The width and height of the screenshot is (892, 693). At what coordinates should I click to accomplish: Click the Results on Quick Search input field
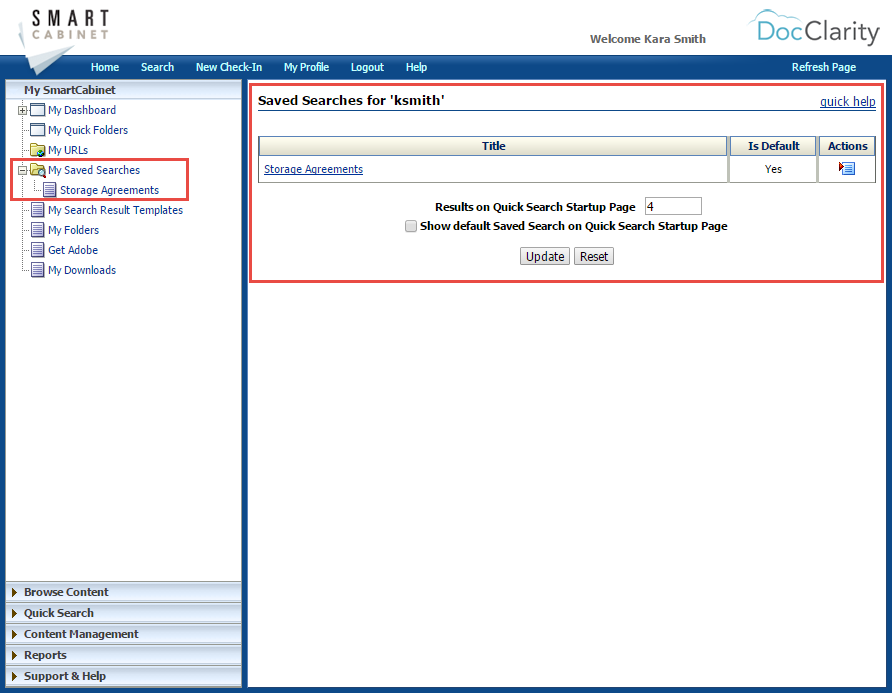(x=673, y=207)
